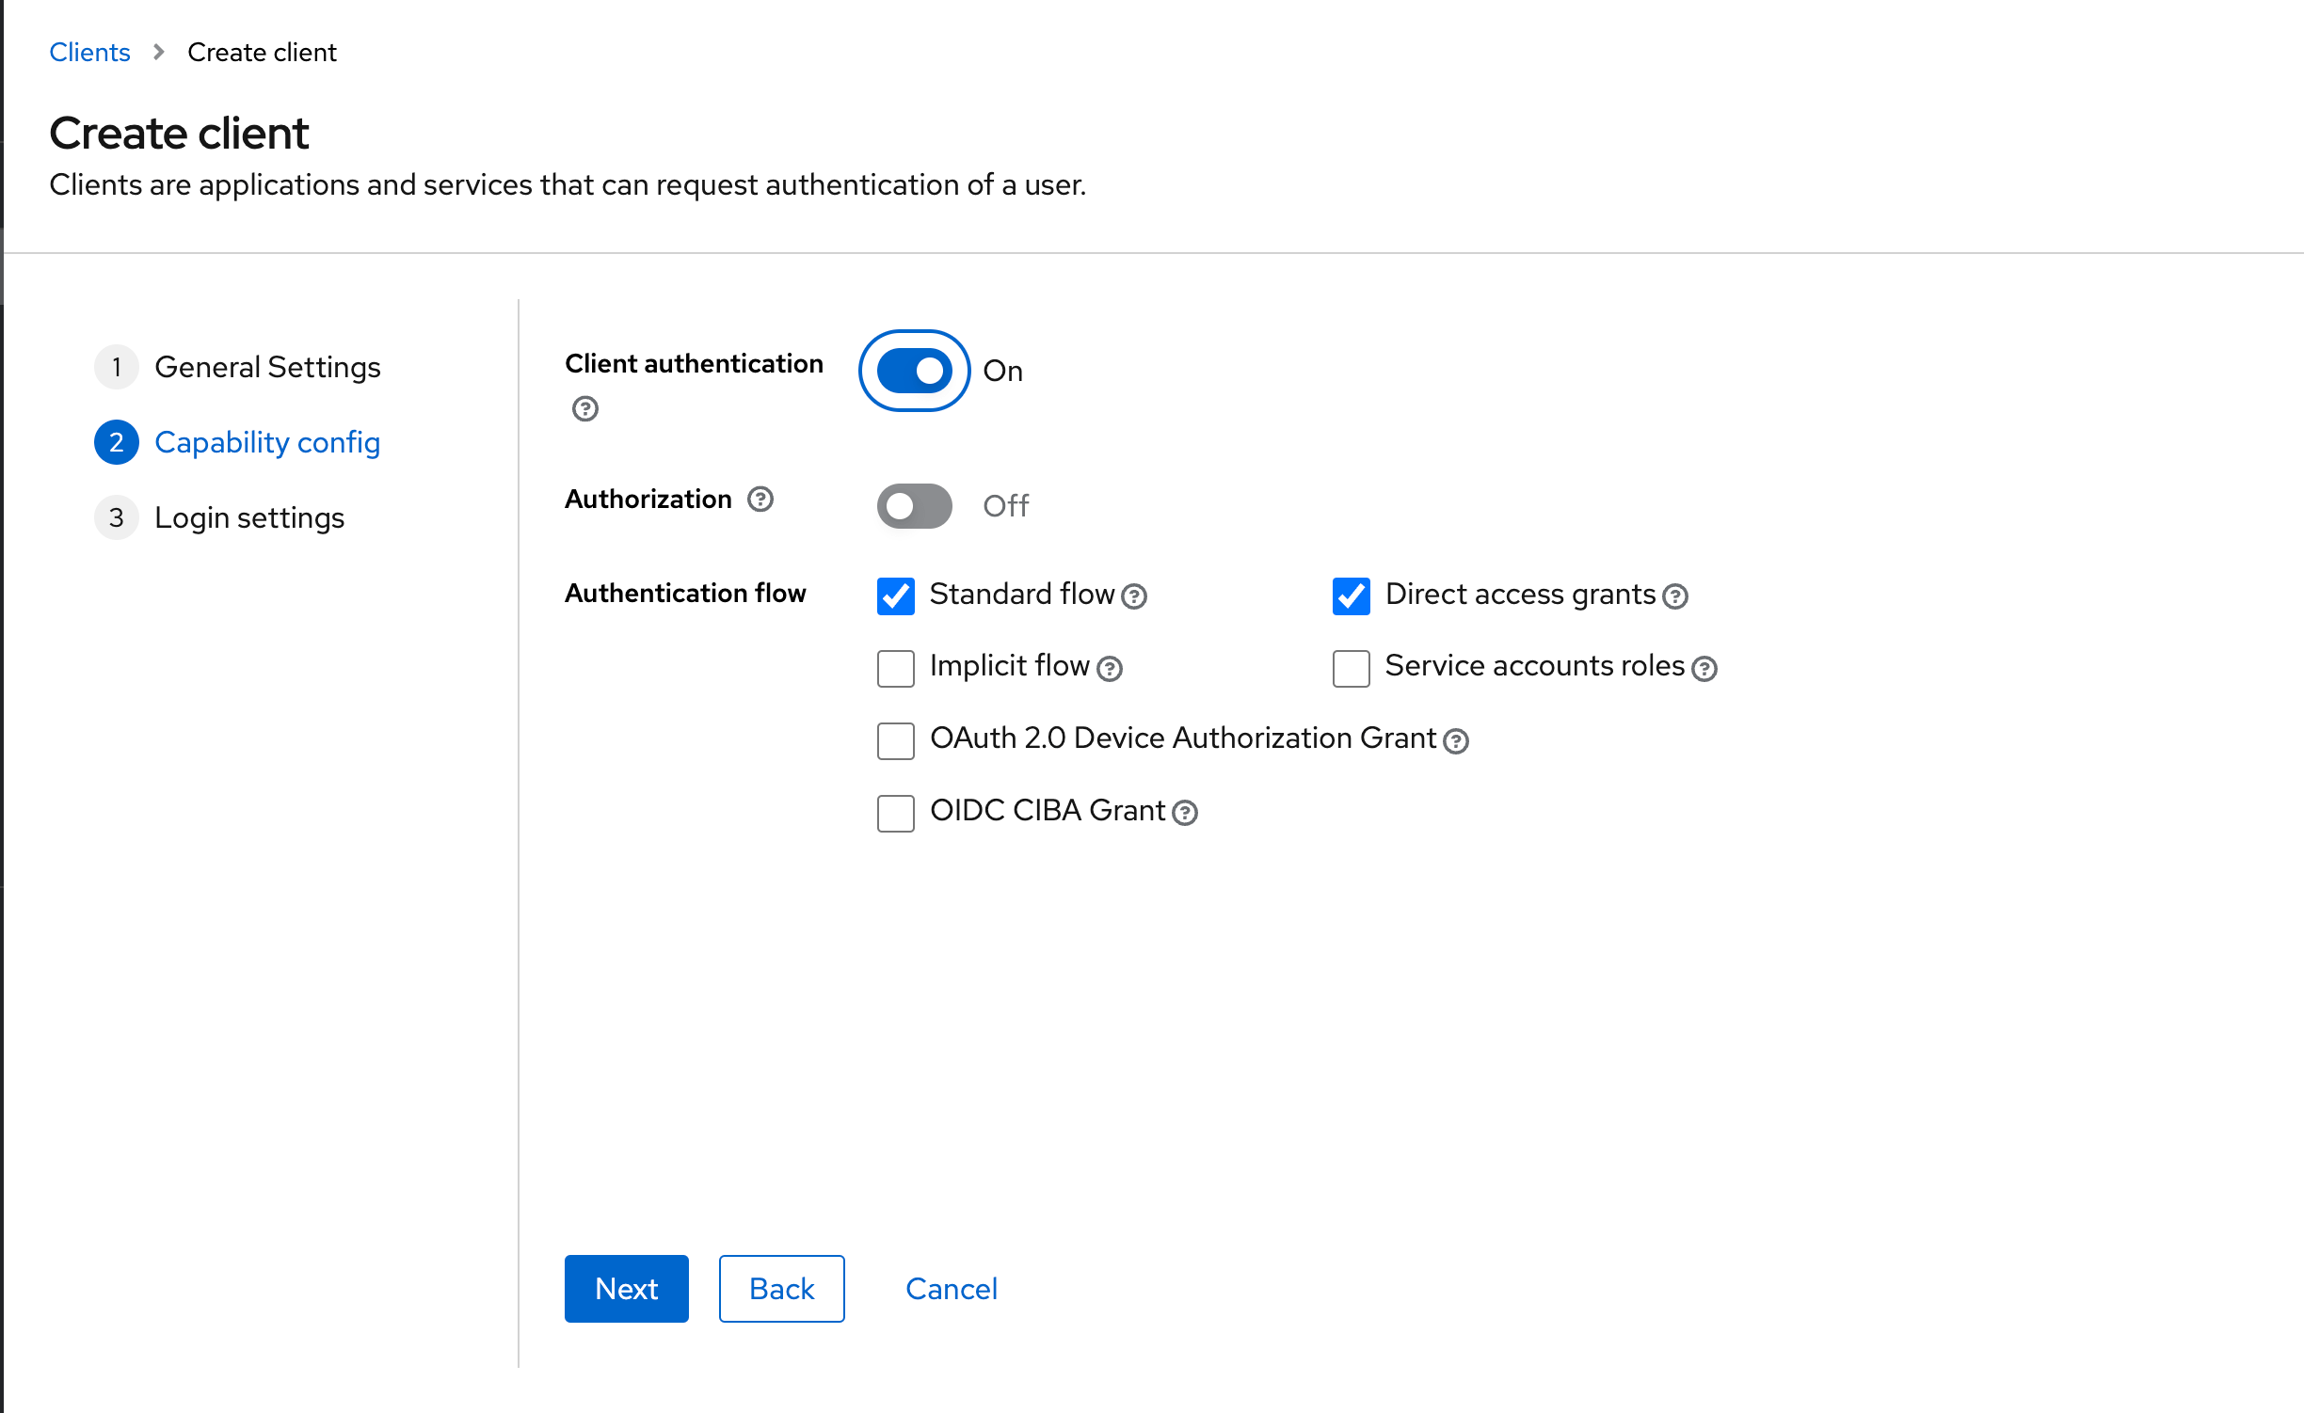Open help for OAuth 2.0 Device Authorization Grant
The width and height of the screenshot is (2304, 1413).
coord(1456,741)
